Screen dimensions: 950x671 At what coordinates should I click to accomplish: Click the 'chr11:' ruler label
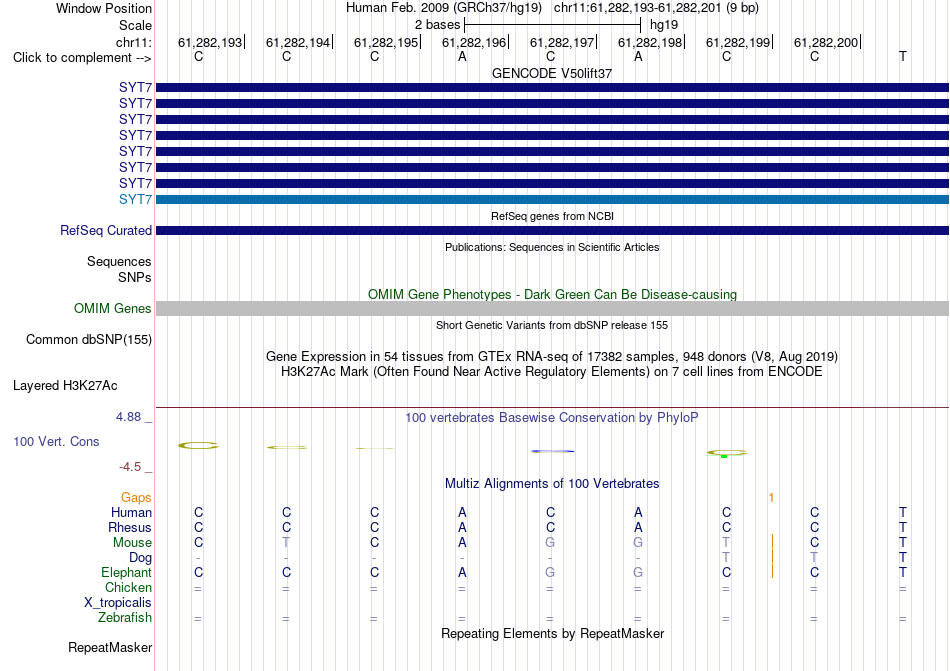(133, 42)
